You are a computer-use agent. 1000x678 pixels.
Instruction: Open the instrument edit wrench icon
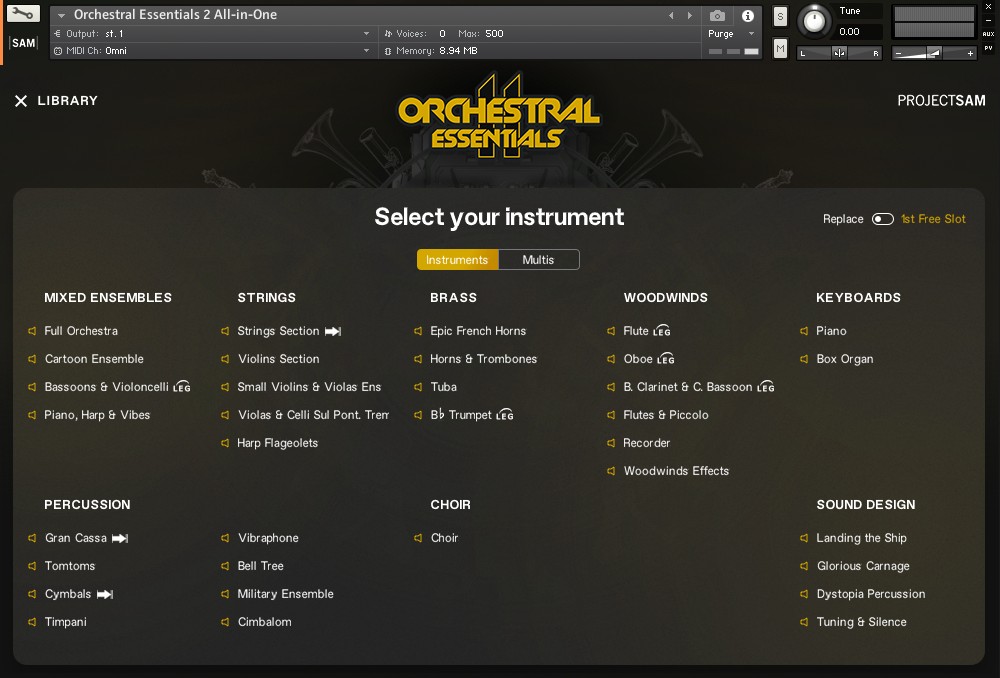(x=24, y=14)
